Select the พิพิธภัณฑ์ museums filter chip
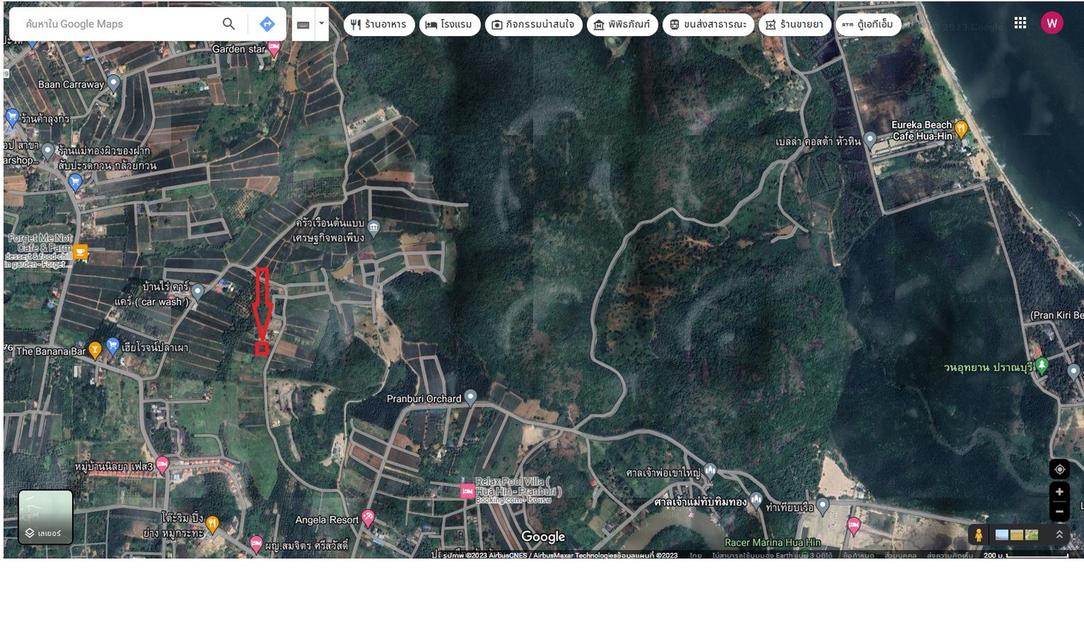The height and width of the screenshot is (640, 1084). tap(622, 24)
